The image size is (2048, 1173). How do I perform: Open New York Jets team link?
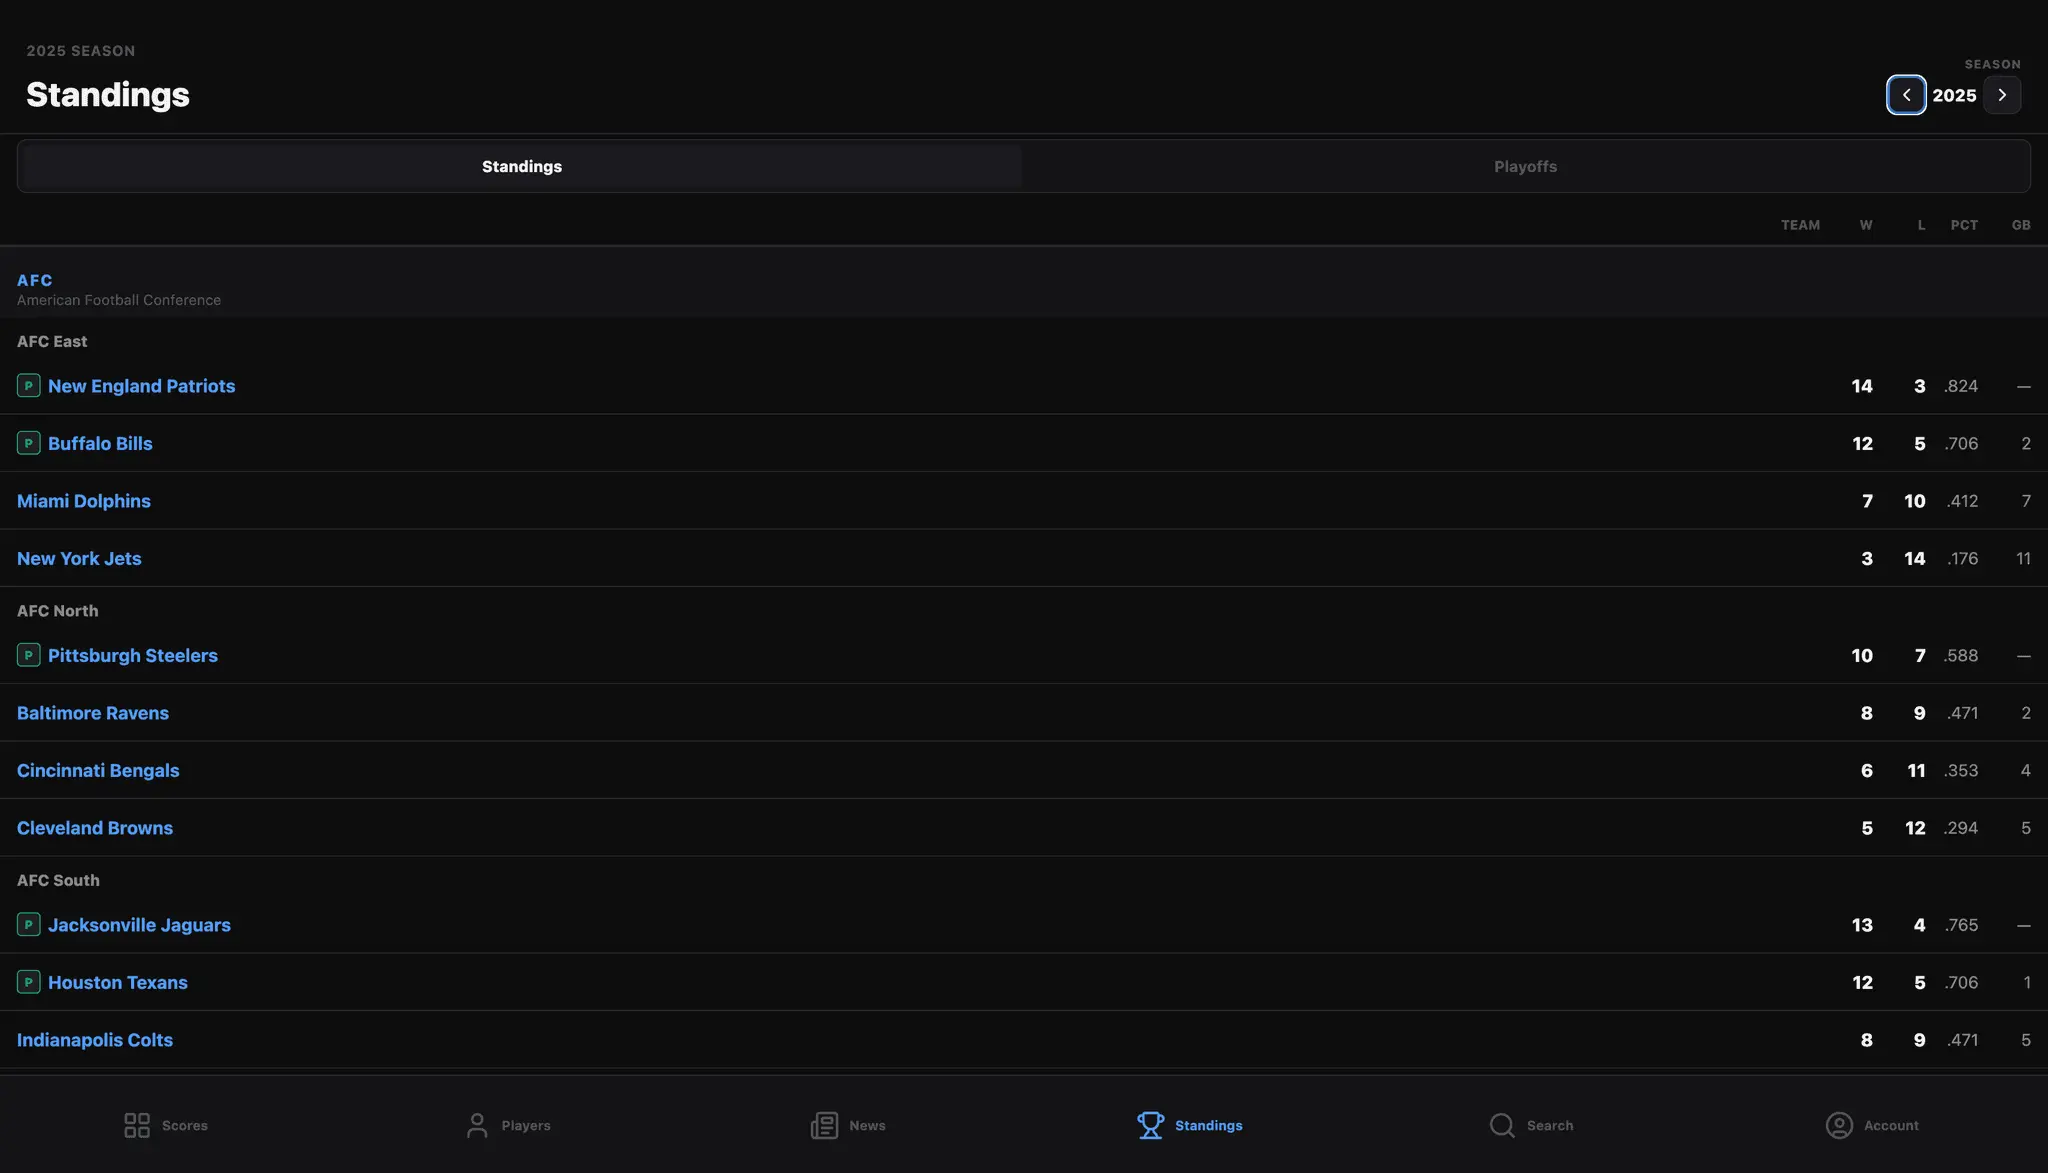[x=79, y=558]
